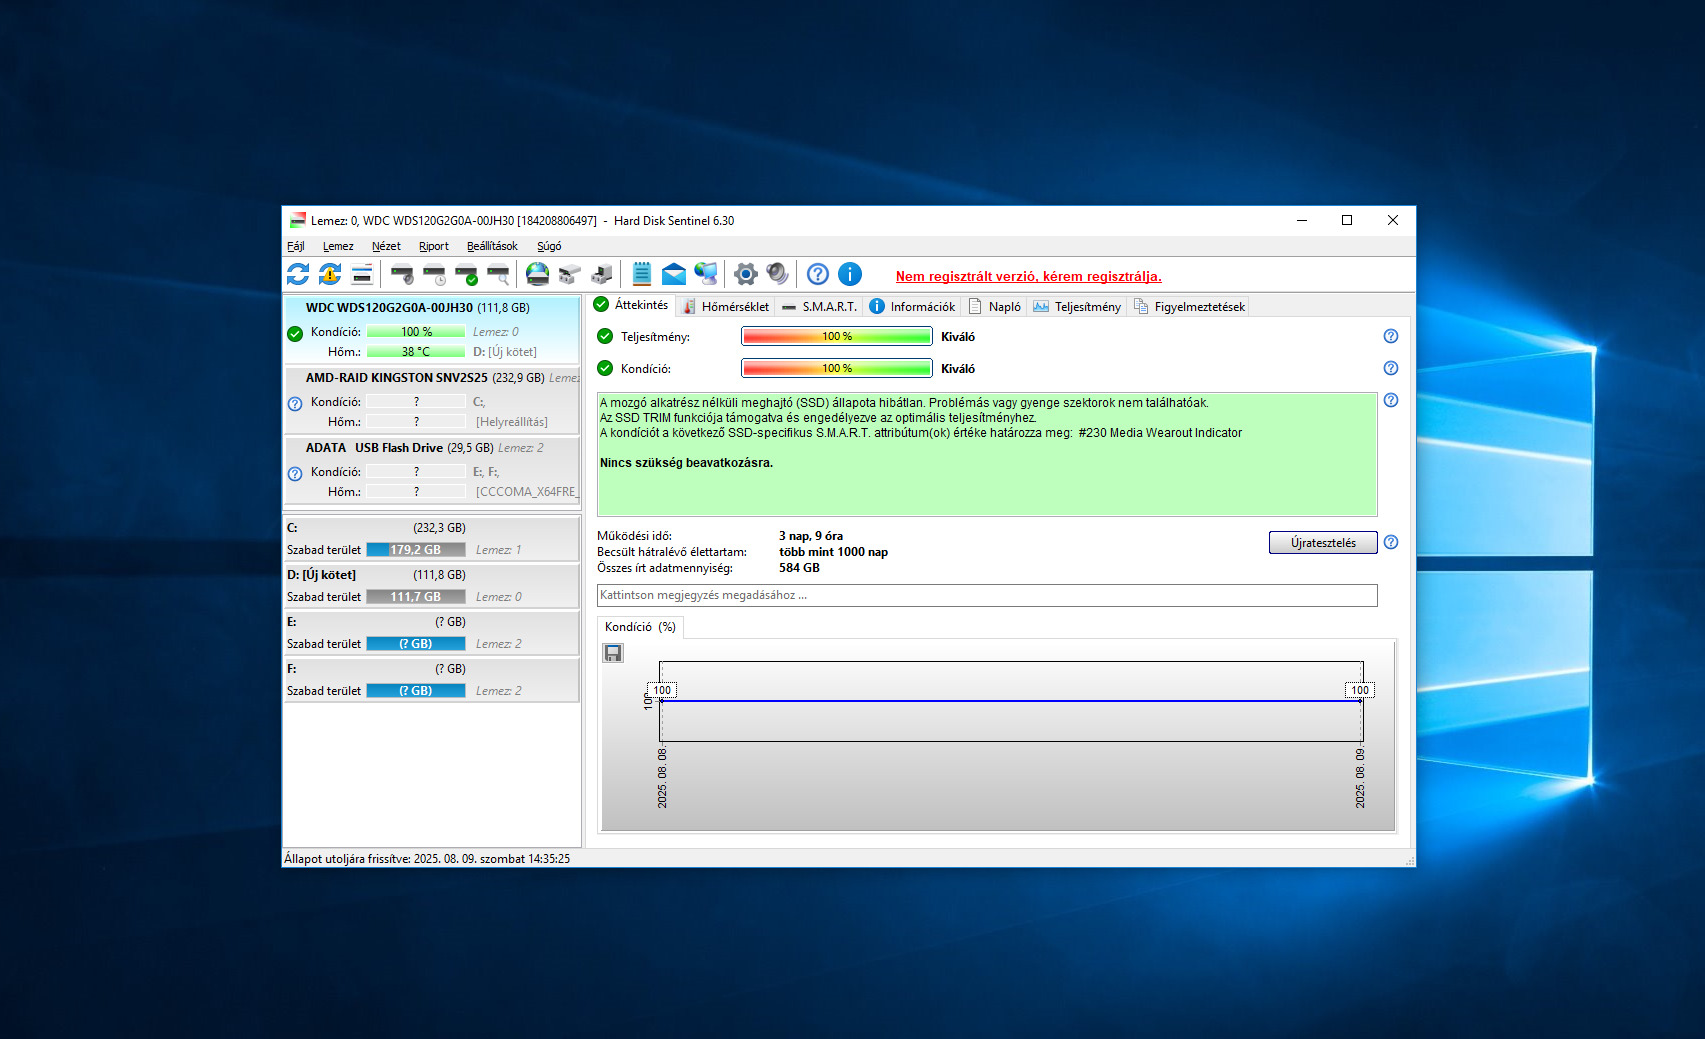Open settings with the gear icon
The height and width of the screenshot is (1039, 1705).
[745, 274]
